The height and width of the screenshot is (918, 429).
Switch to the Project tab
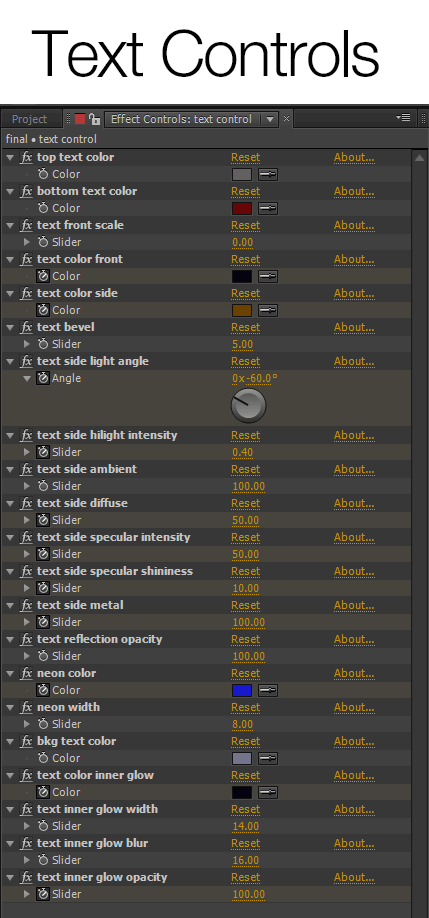click(x=29, y=119)
